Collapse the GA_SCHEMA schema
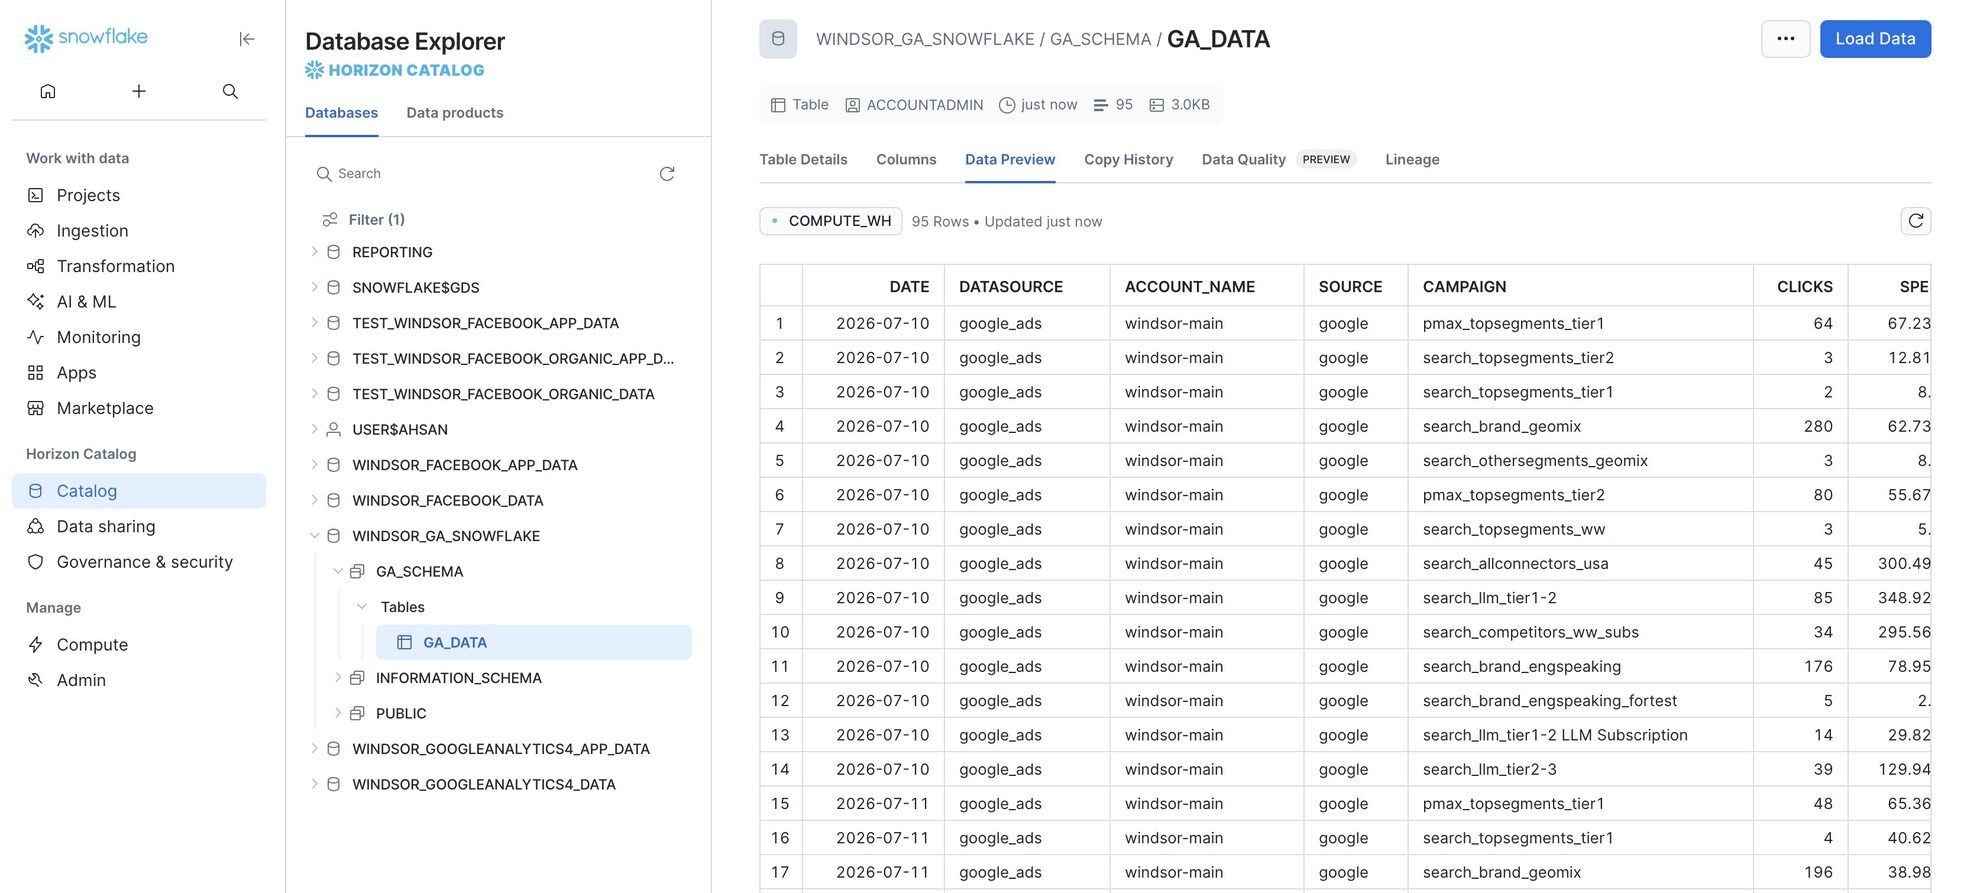This screenshot has width=1980, height=893. click(x=338, y=571)
